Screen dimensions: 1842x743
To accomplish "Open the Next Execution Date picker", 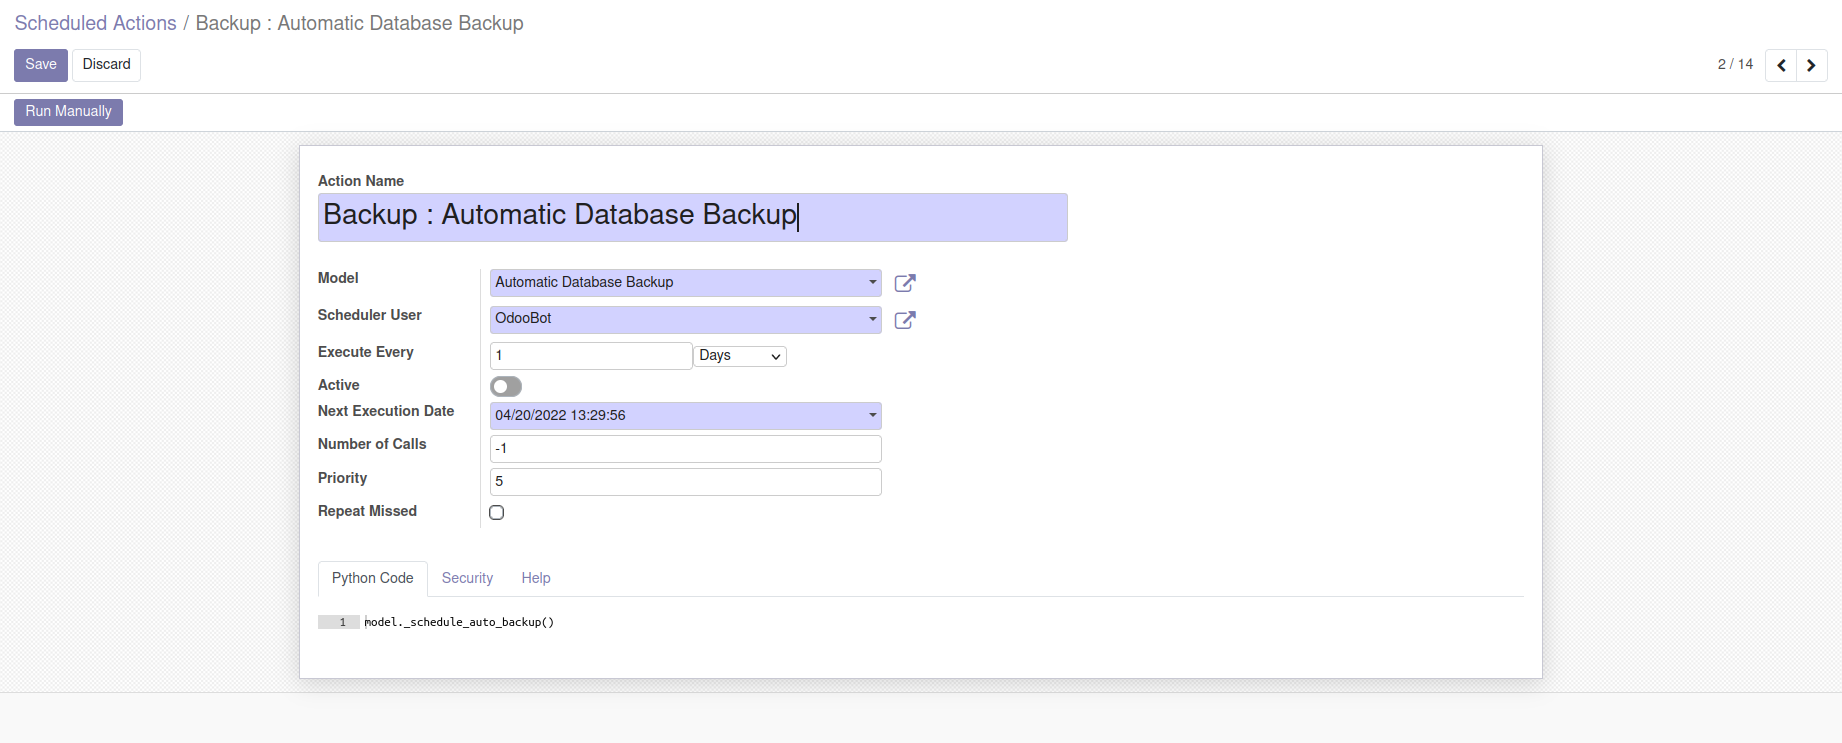I will click(685, 416).
